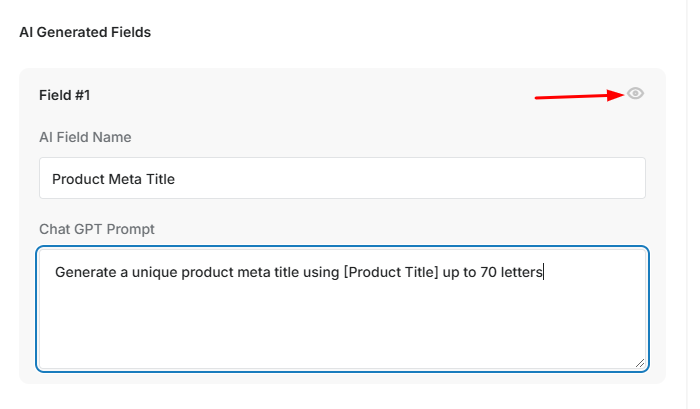Click the words "up to" in the prompt
Viewport: 700px width, 409px height.
click(459, 272)
